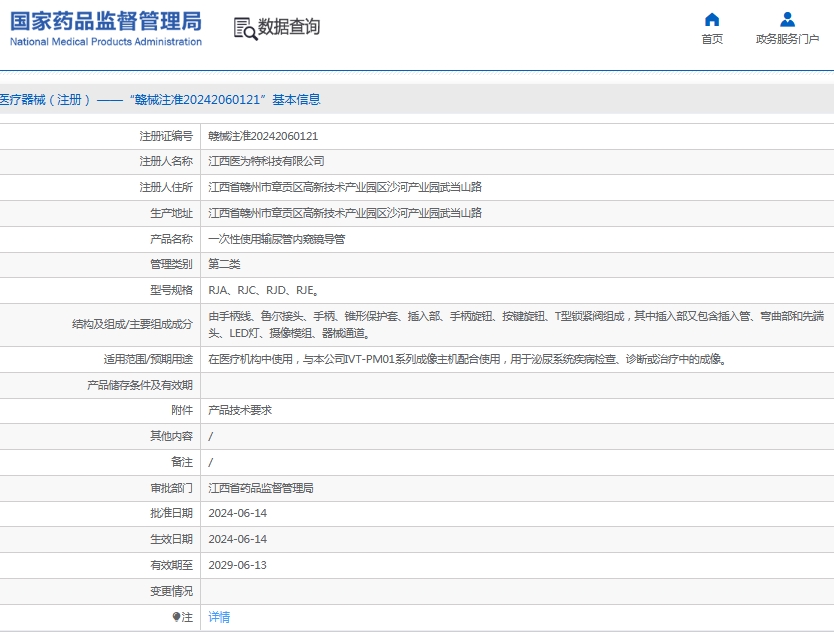Click the approval department 江西省药品监督管理局
834x636 pixels.
(261, 488)
